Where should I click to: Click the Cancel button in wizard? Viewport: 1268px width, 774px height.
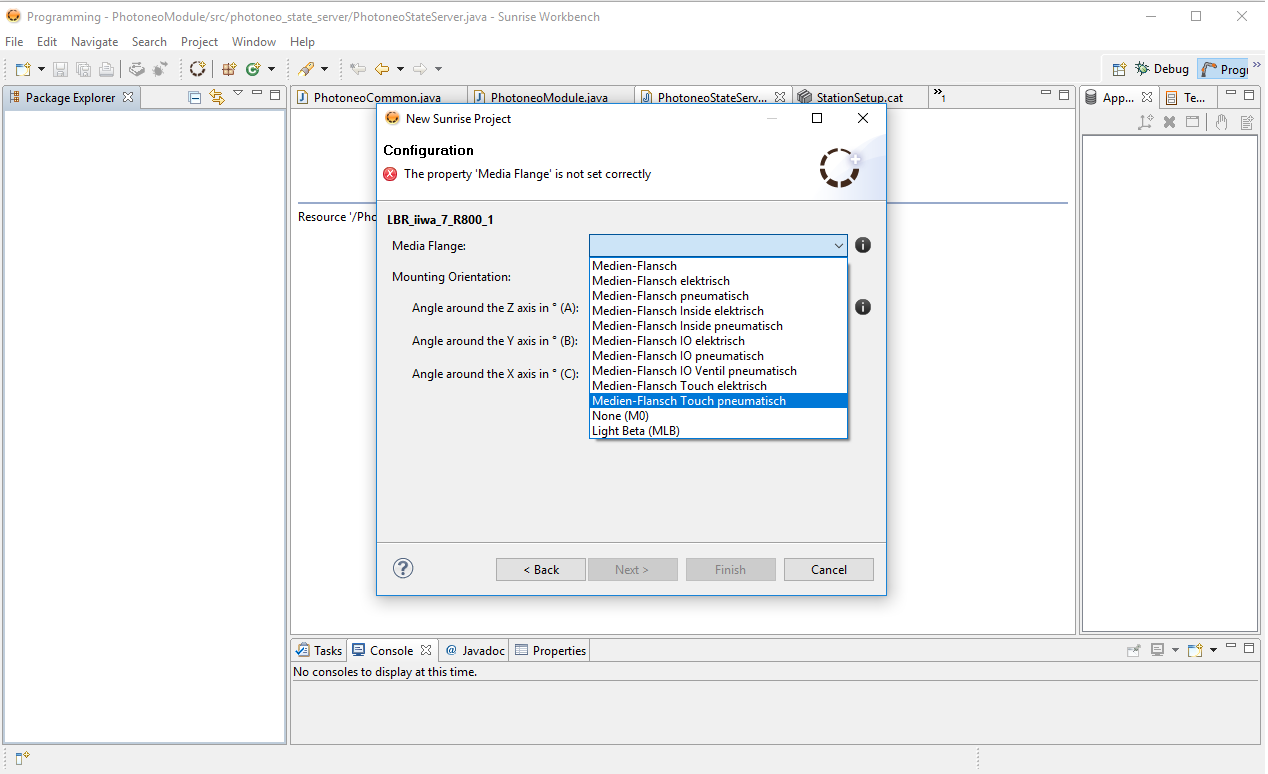pos(829,569)
